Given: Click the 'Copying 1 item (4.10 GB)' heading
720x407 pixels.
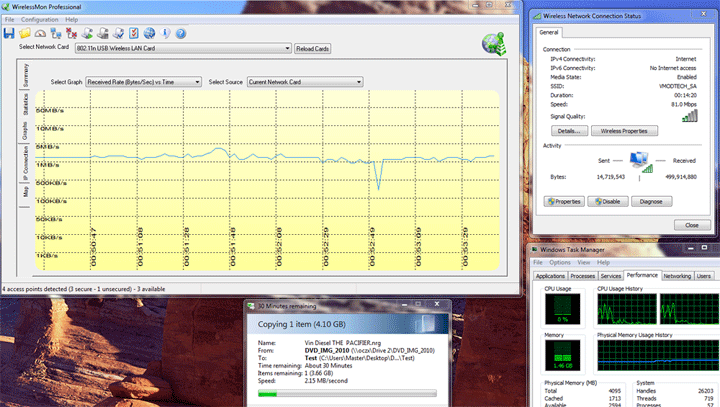Looking at the screenshot, I should tap(301, 324).
